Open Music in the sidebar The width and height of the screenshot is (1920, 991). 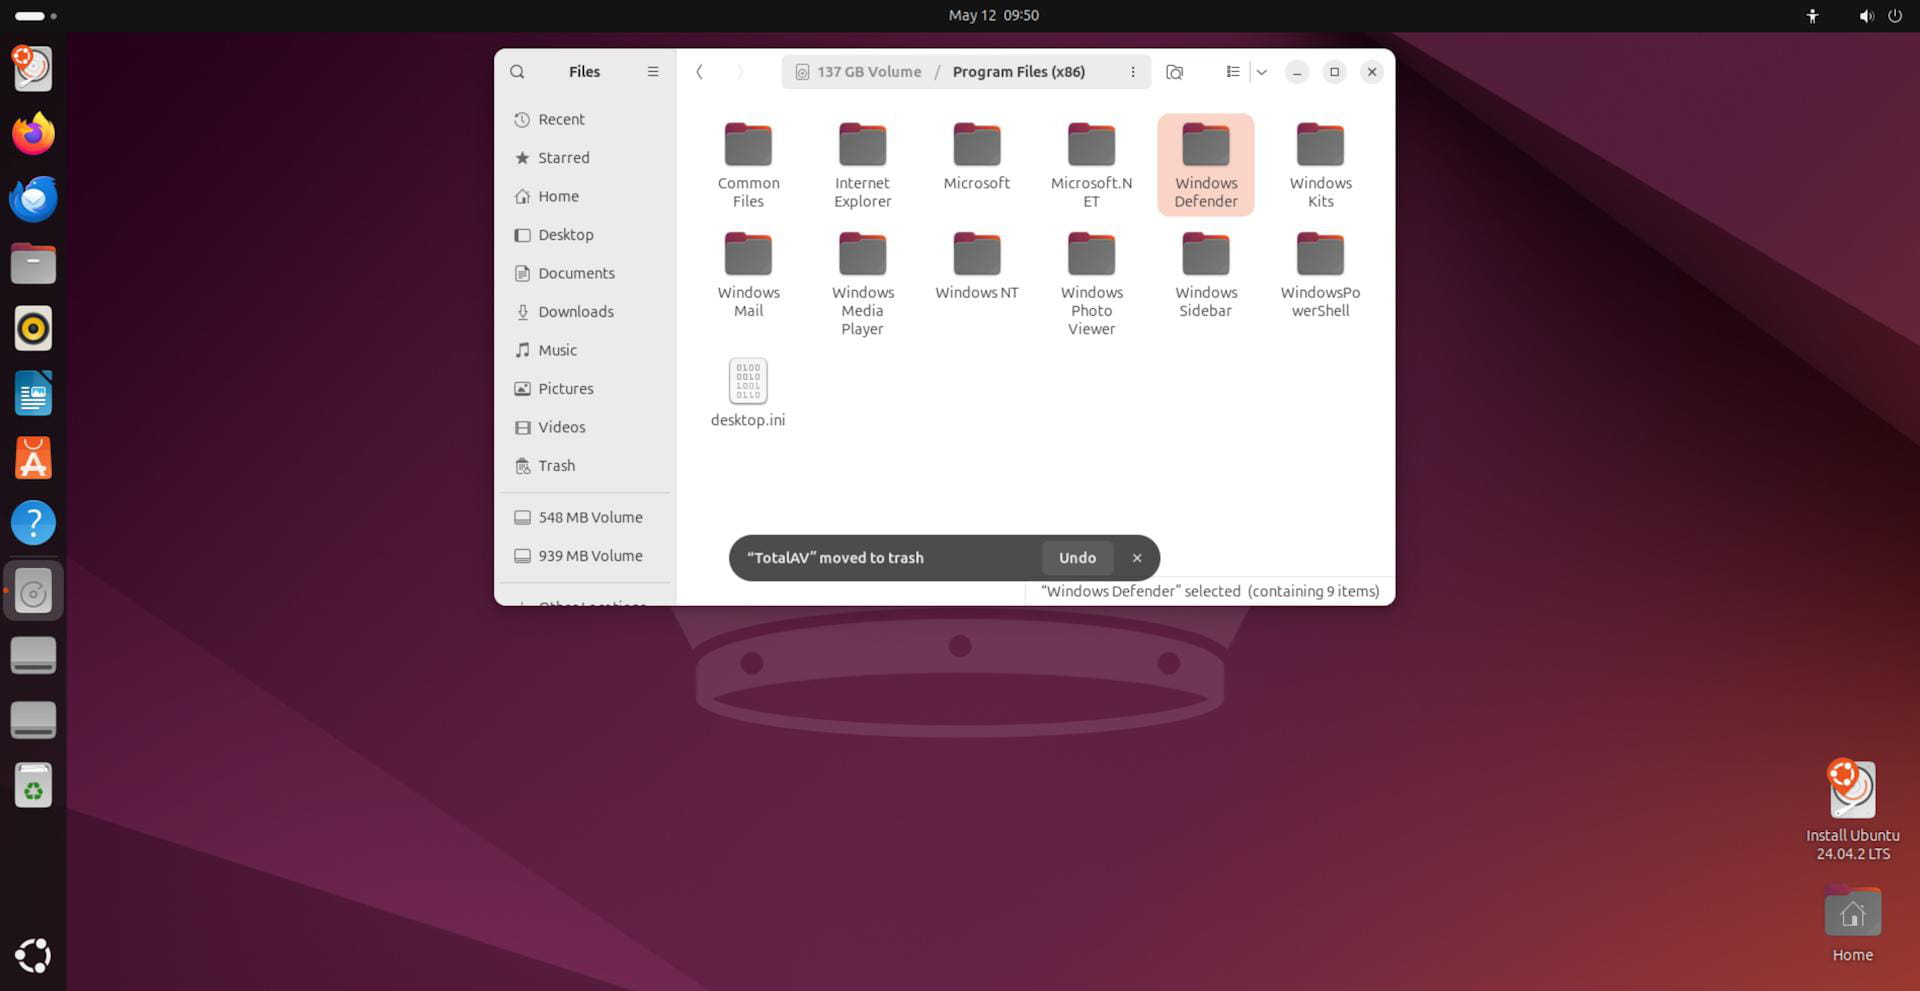point(585,350)
